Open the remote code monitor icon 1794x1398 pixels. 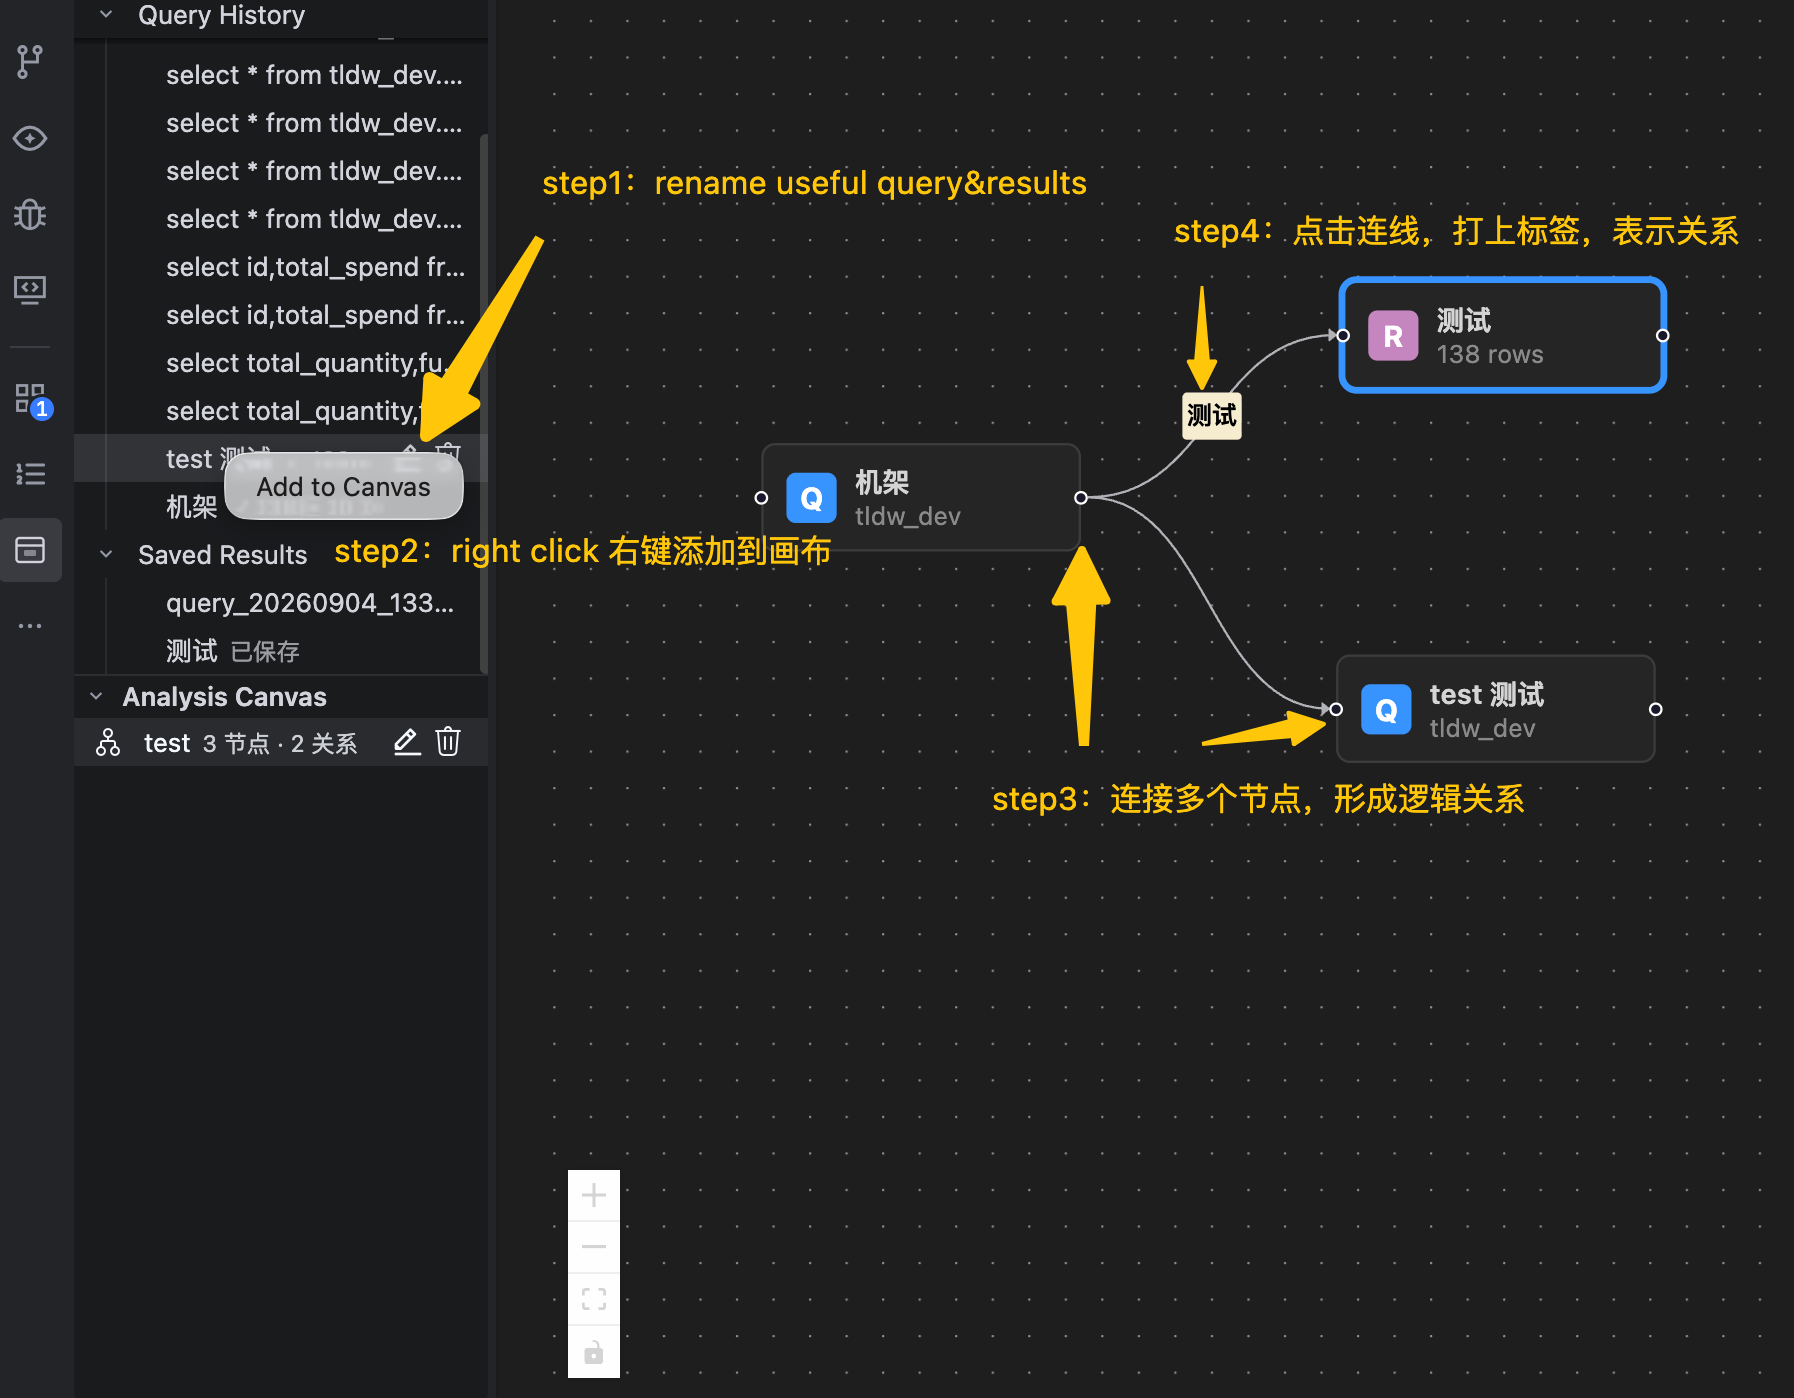coord(30,290)
